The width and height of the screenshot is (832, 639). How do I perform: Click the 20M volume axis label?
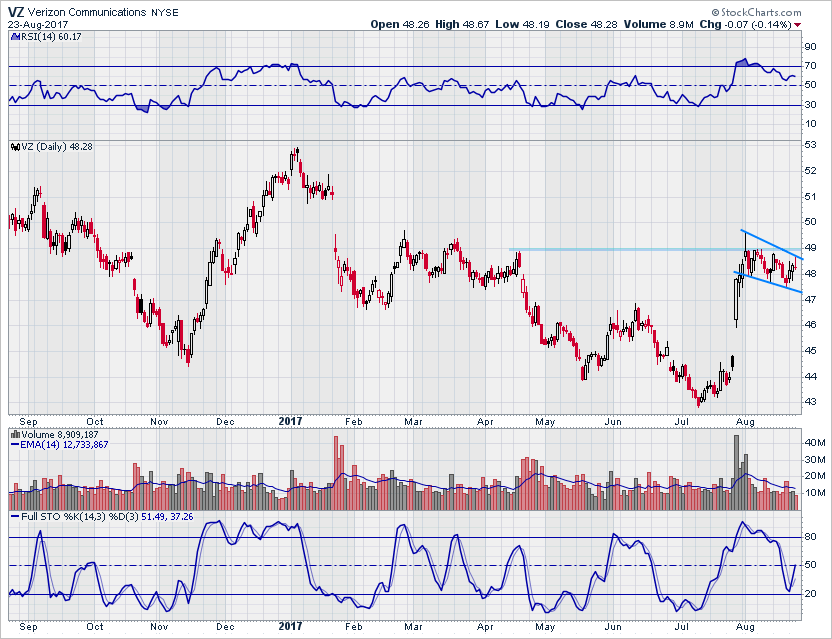click(814, 476)
